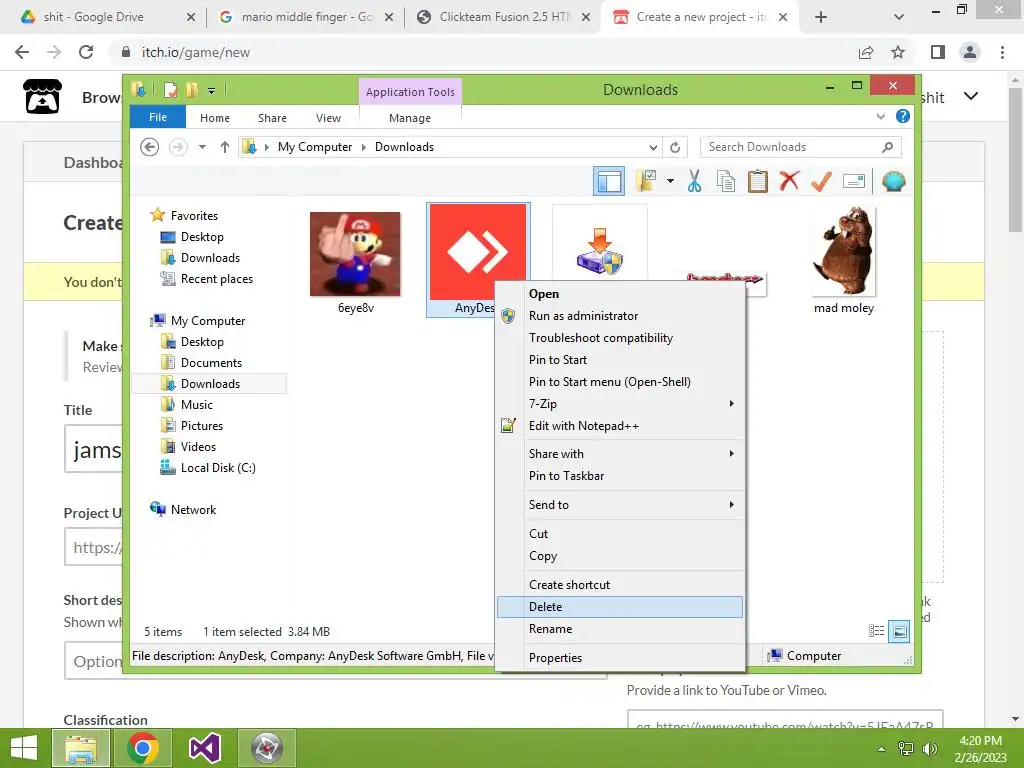Viewport: 1024px width, 768px height.
Task: Open the Manage ribbon tab
Action: coord(410,118)
